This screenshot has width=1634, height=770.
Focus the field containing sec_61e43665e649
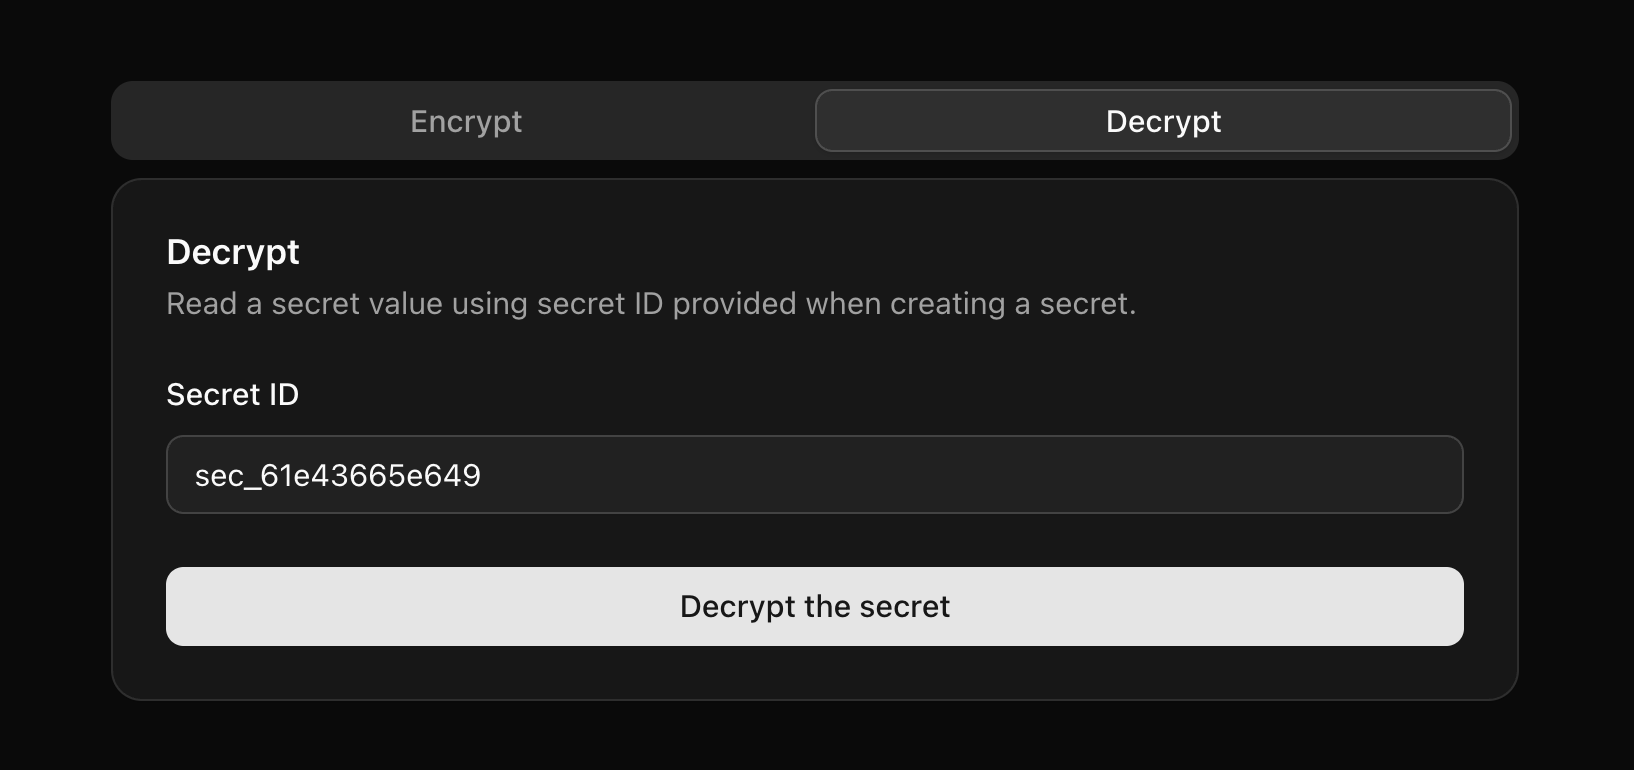pyautogui.click(x=814, y=474)
